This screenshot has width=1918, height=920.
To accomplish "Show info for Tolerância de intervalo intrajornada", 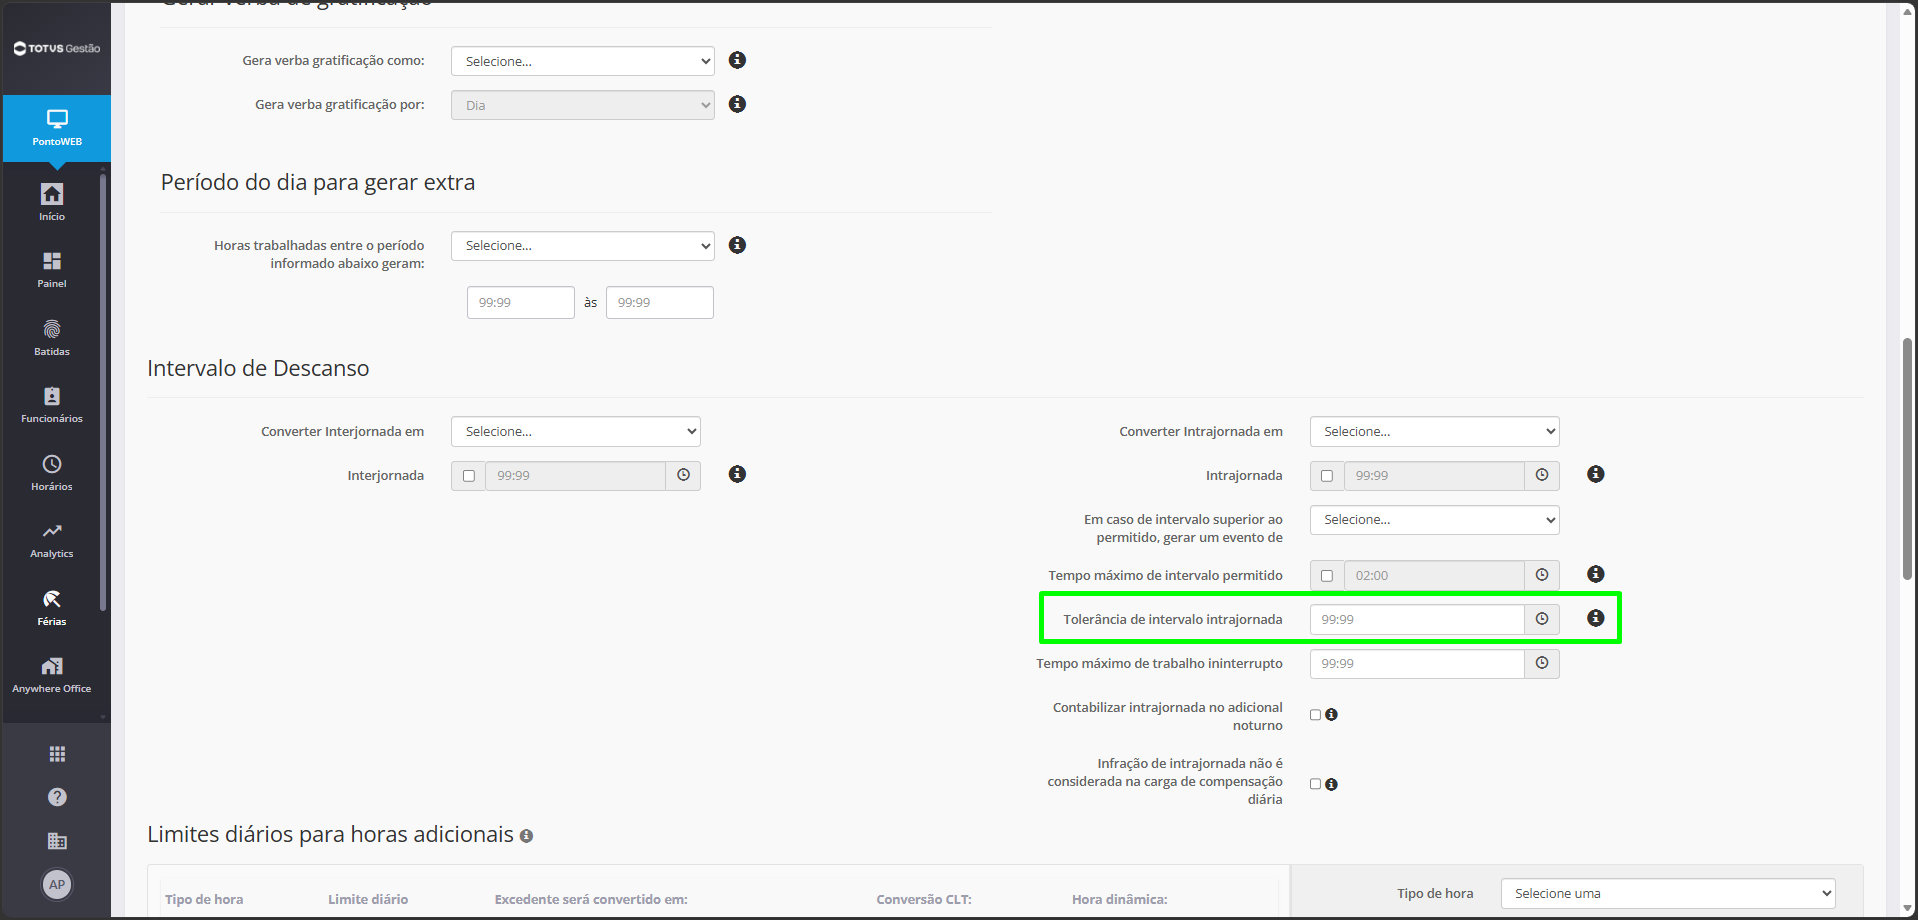I will (x=1596, y=618).
